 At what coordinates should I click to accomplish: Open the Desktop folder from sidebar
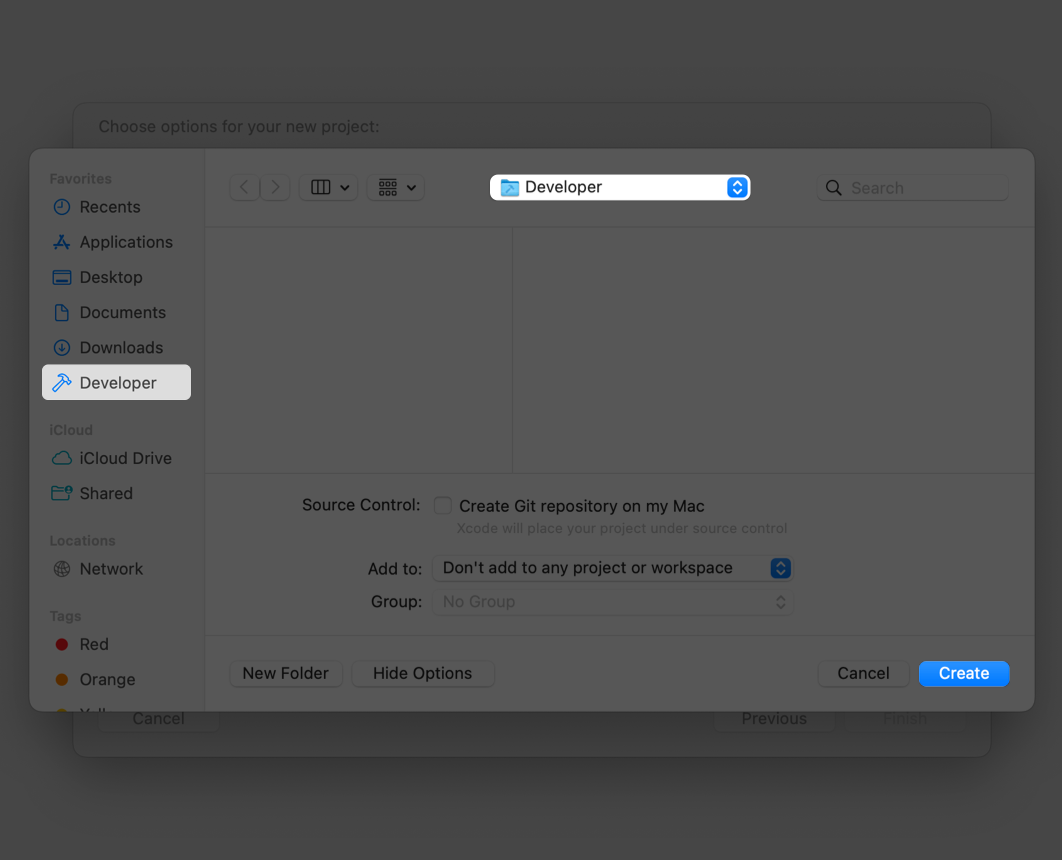click(x=111, y=277)
